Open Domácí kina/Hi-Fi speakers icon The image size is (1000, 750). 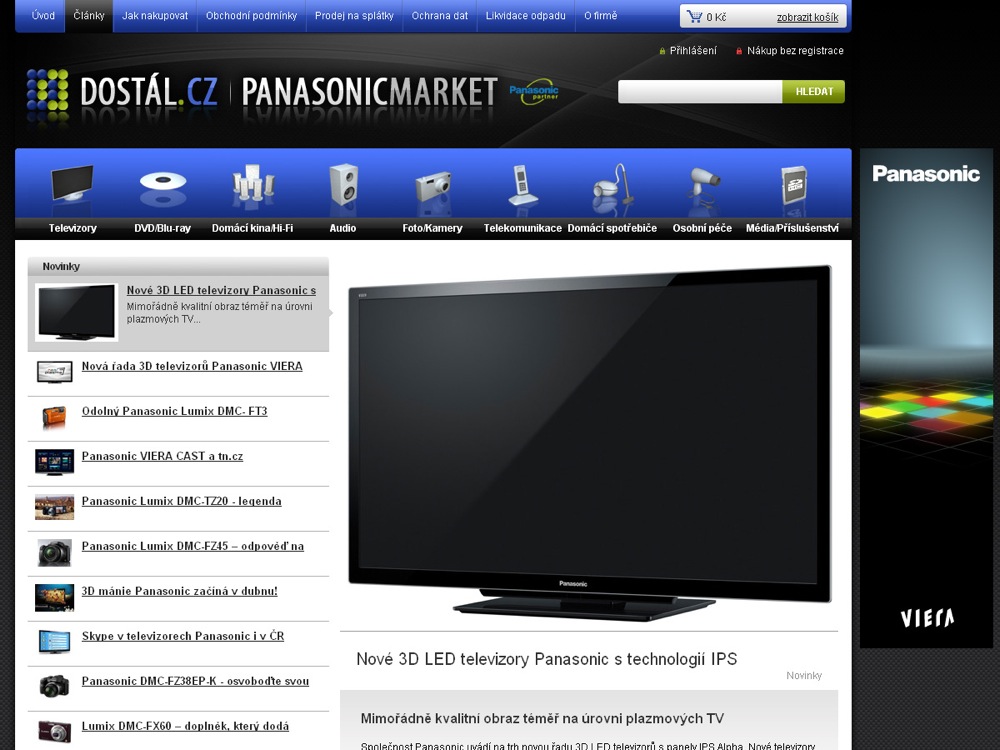pos(252,187)
